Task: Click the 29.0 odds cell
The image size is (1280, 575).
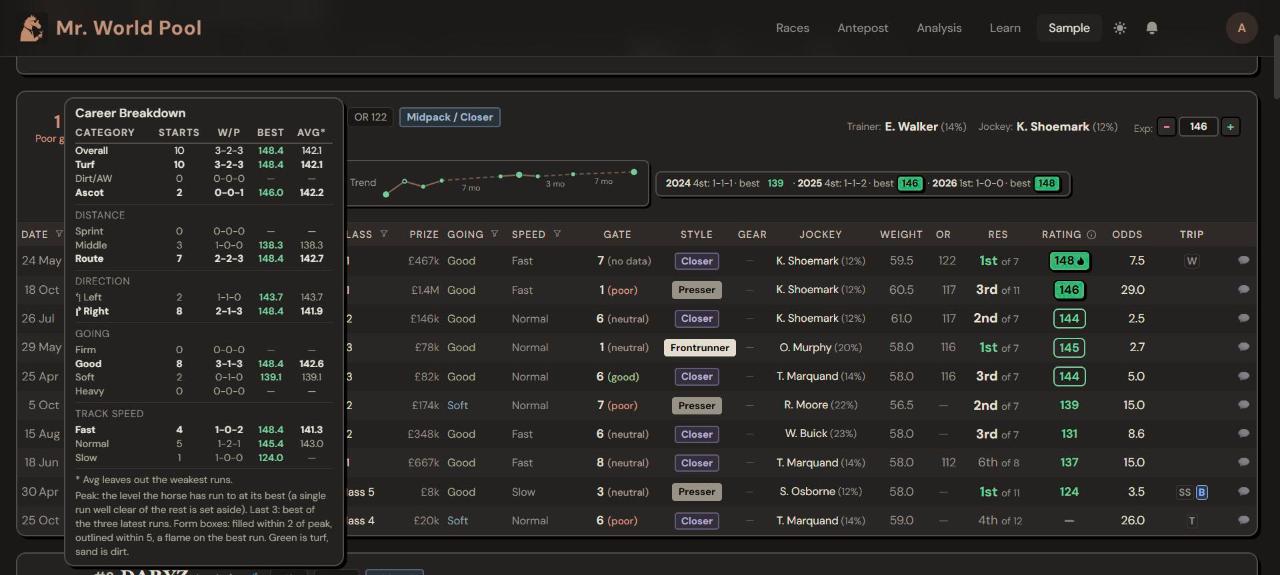Action: pos(1132,289)
